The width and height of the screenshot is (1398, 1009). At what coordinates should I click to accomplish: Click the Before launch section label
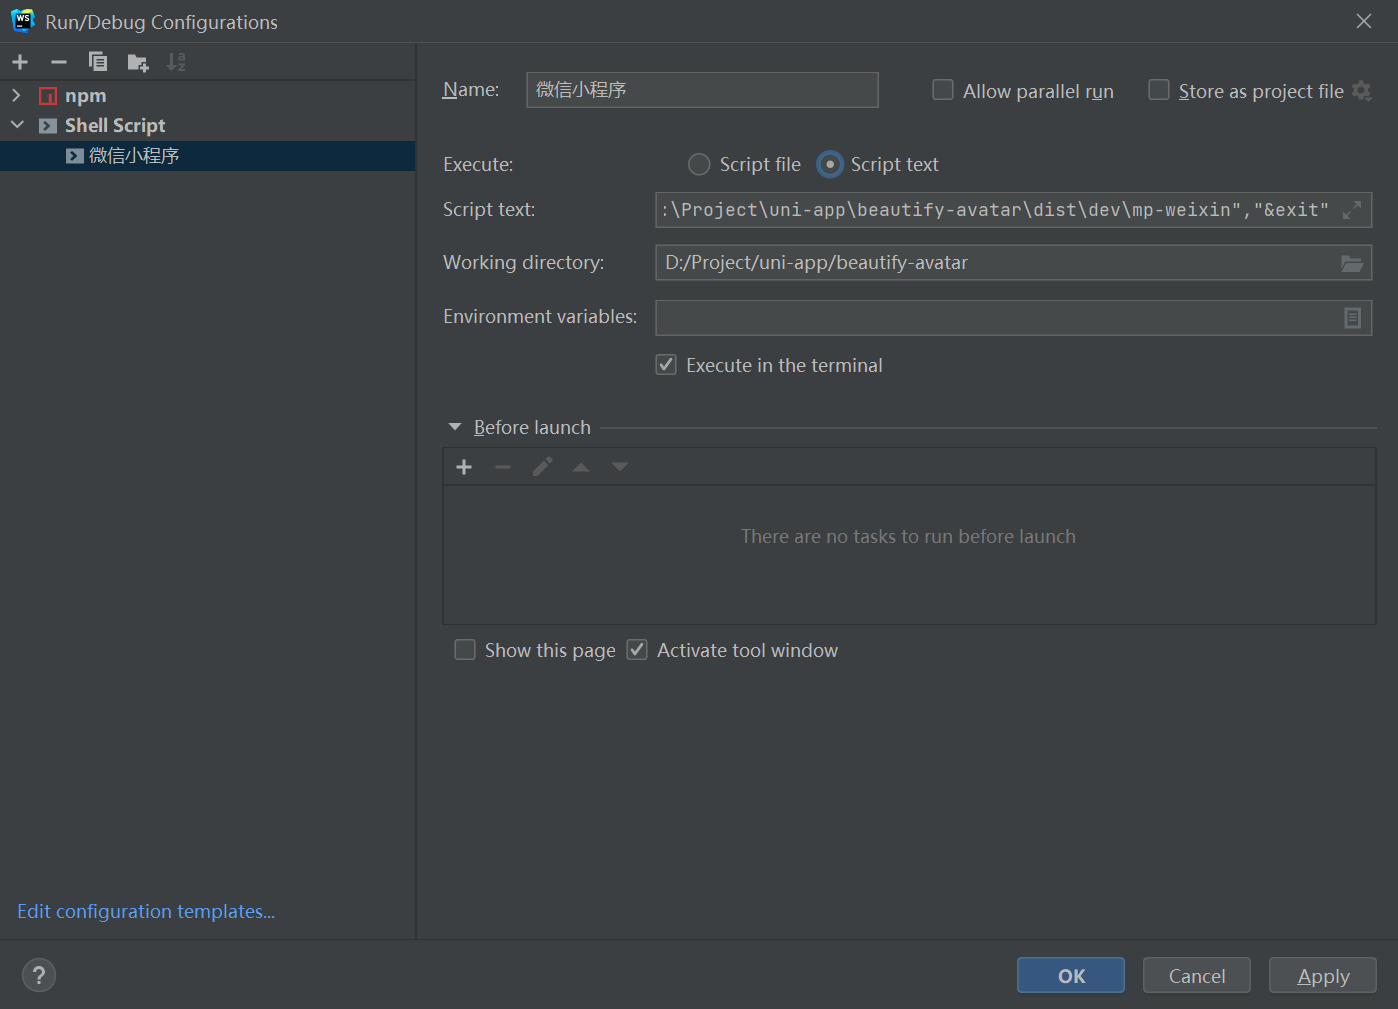532,427
